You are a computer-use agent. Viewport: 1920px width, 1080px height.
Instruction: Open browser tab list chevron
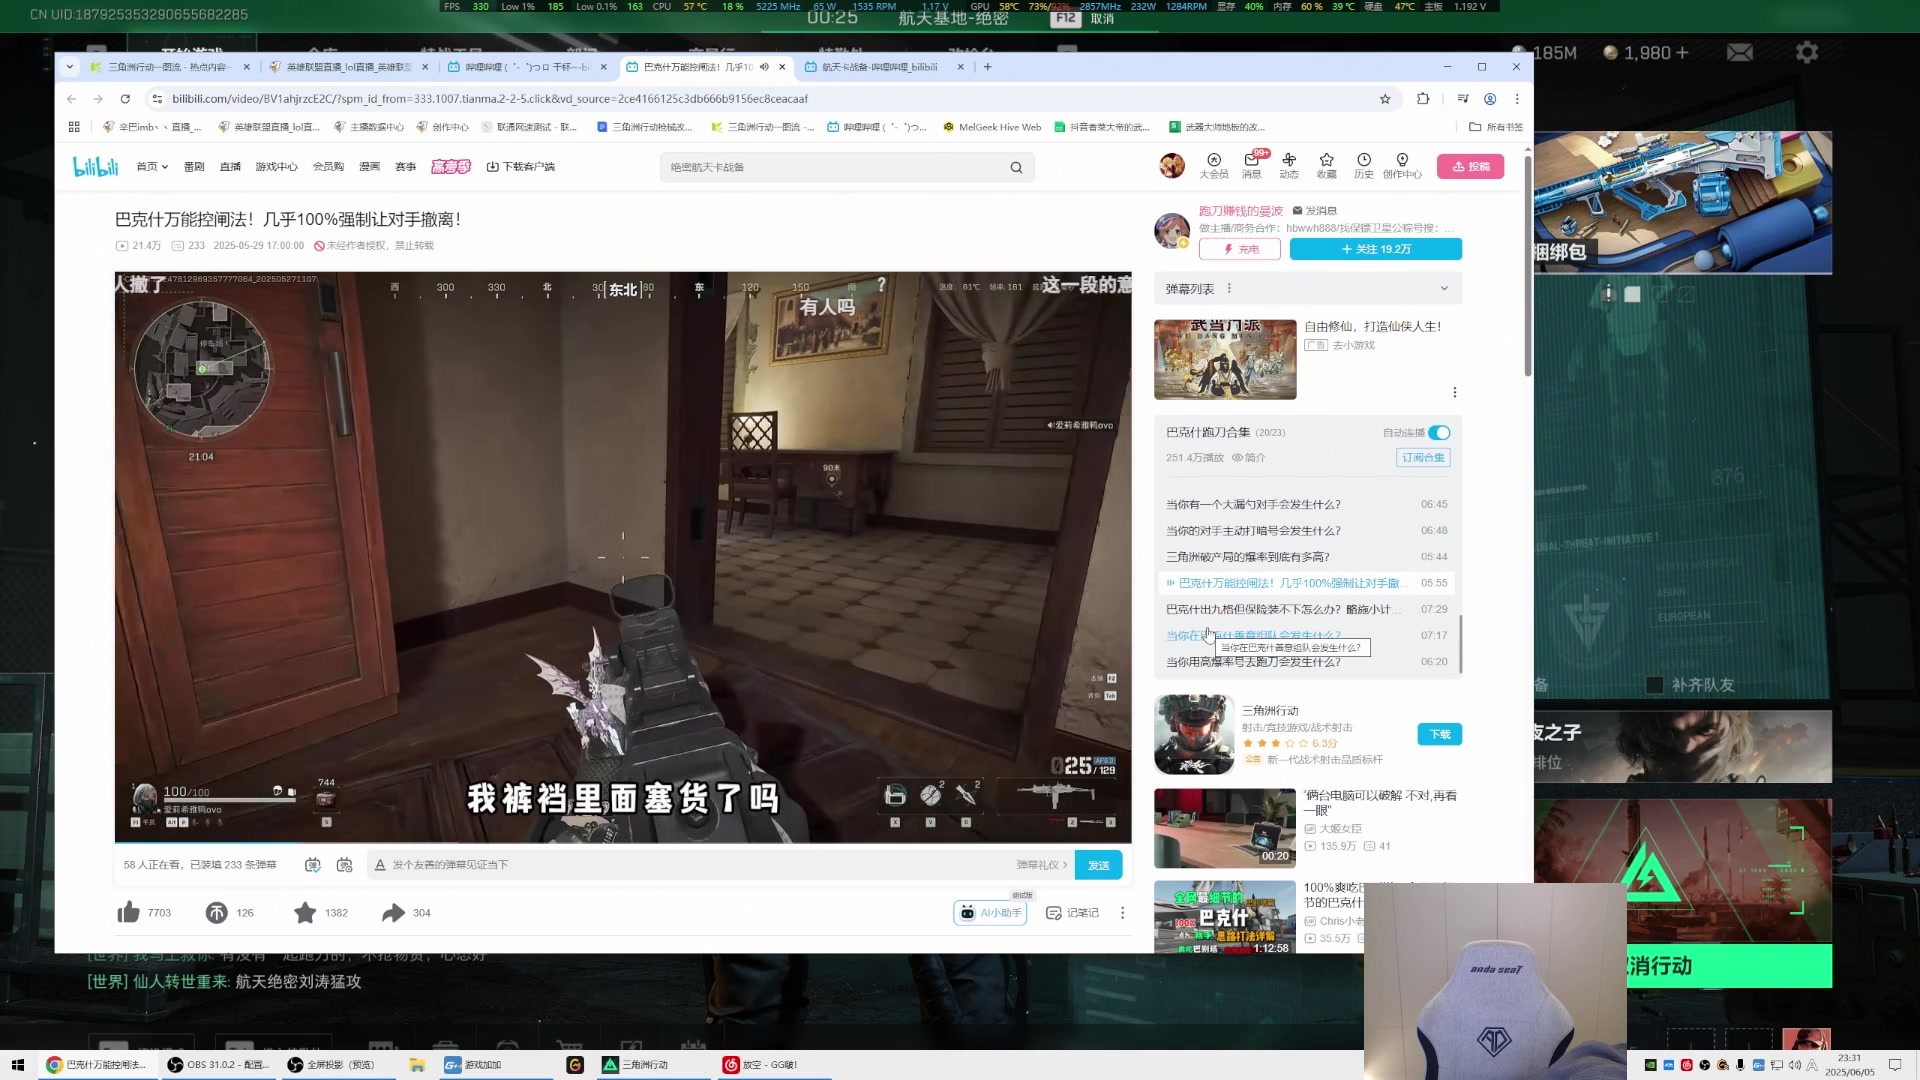point(69,67)
